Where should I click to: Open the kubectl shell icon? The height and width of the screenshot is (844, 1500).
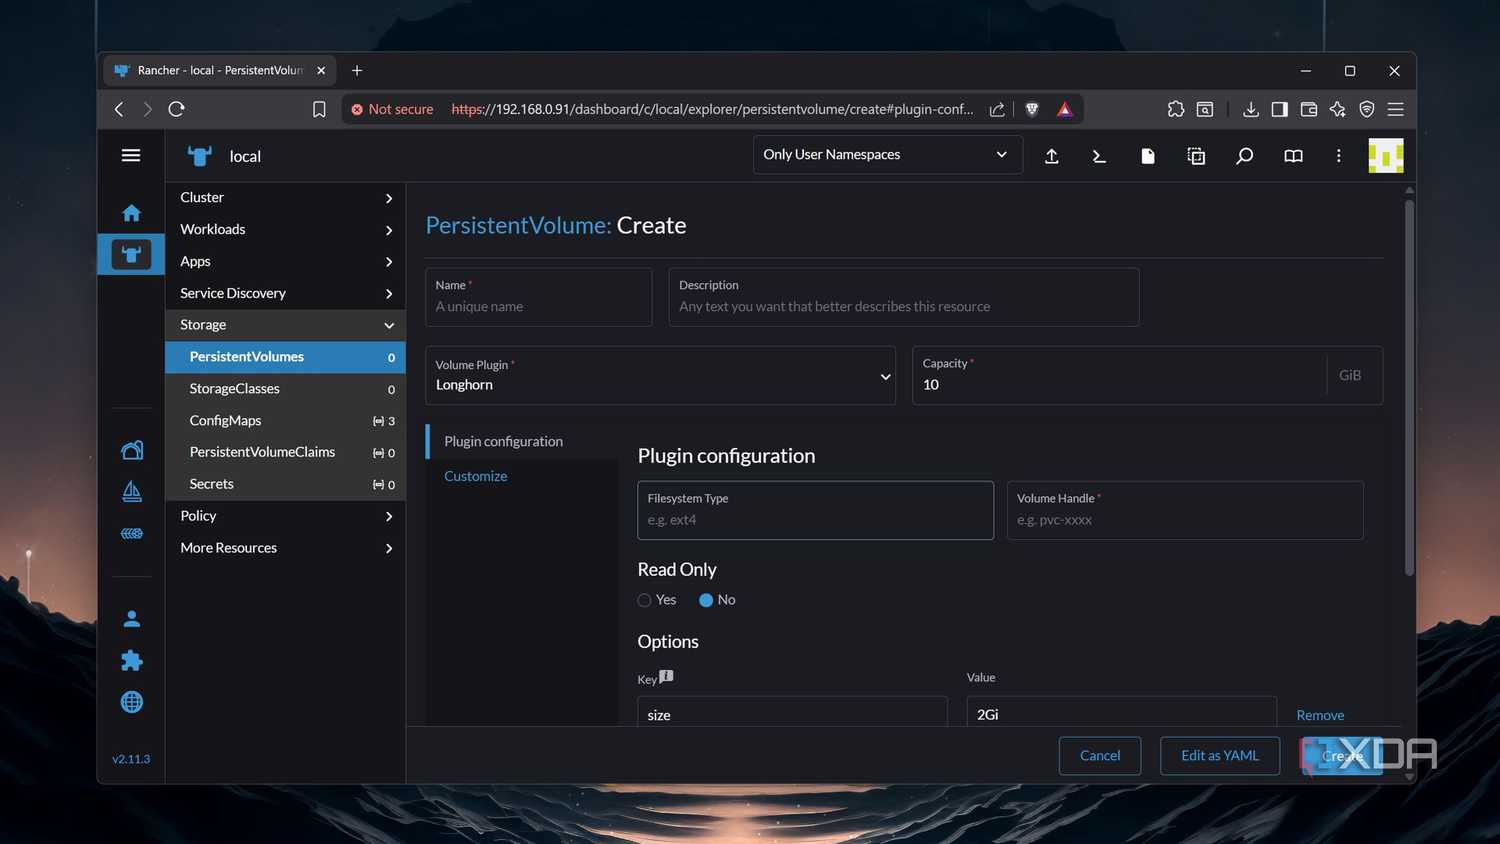tap(1099, 156)
